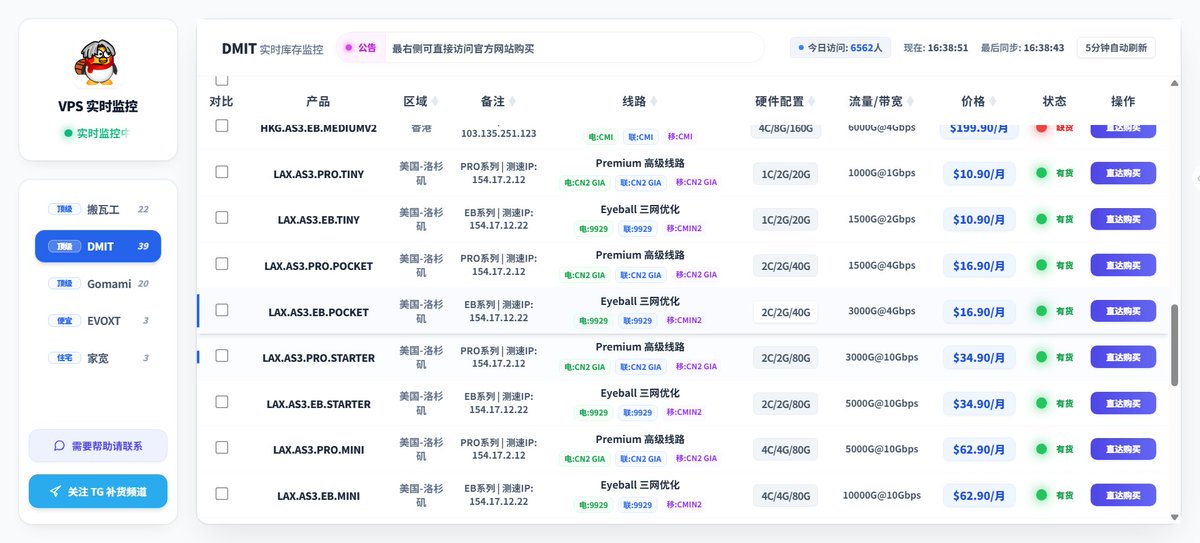
Task: Tick compare checkbox for LAX.AS3.PRO.TINY
Action: coord(222,172)
